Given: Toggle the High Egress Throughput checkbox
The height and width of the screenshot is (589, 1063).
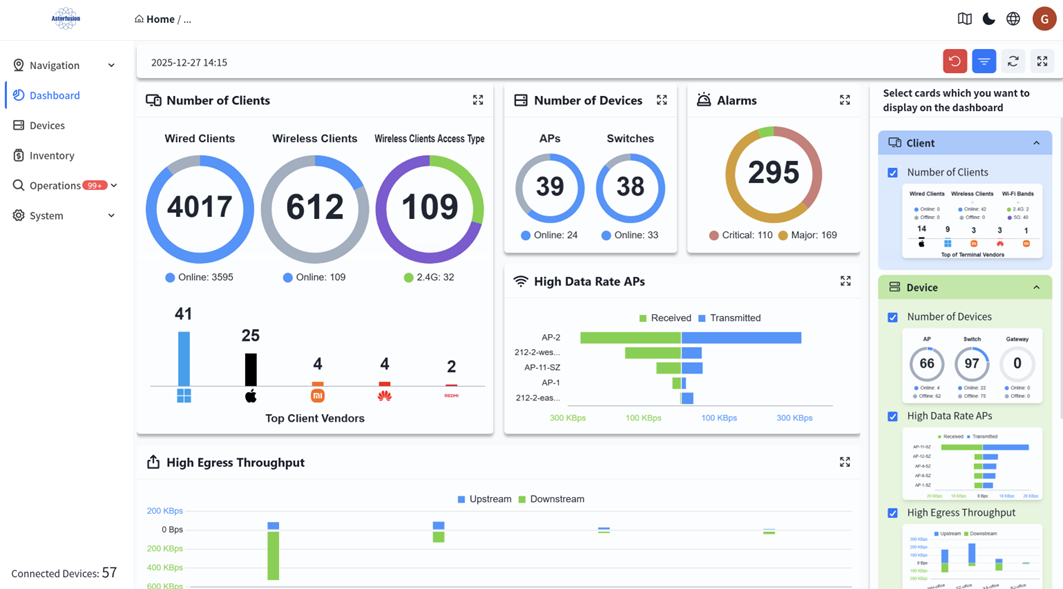Looking at the screenshot, I should coord(893,513).
